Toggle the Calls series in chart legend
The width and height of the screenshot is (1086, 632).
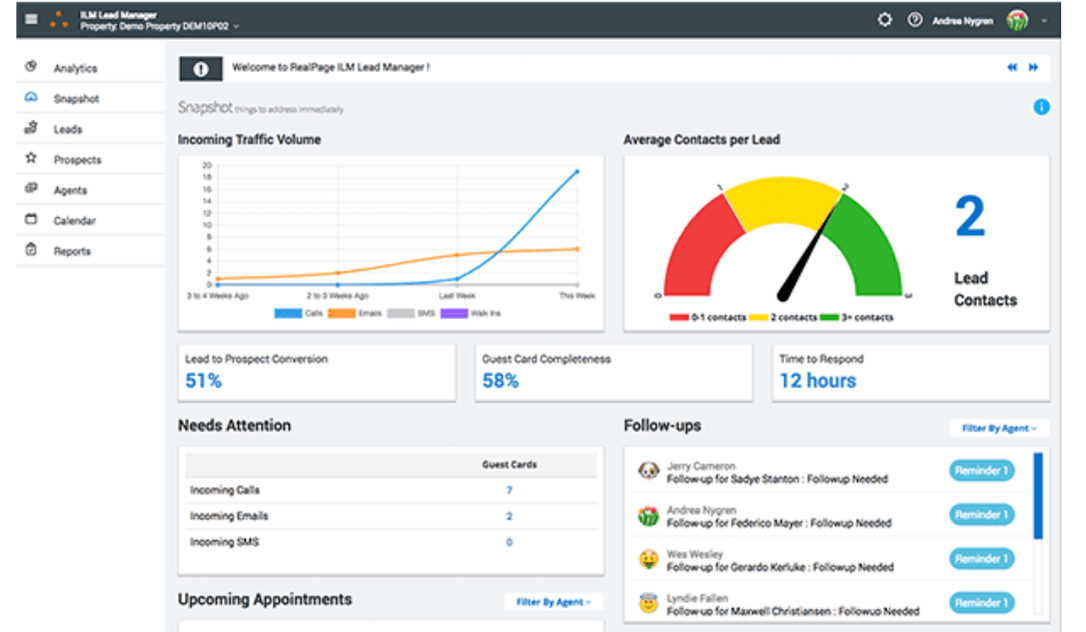(299, 314)
